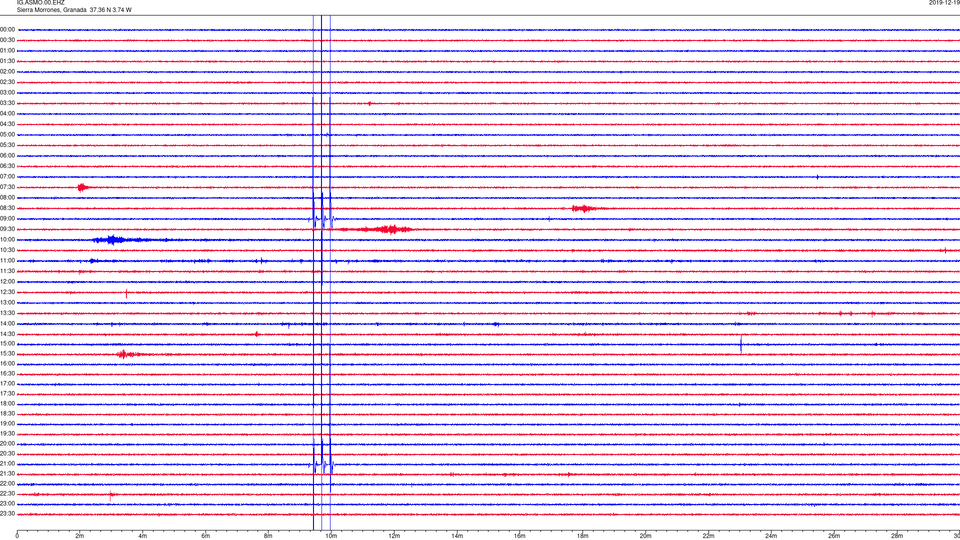Click the 22:30 trace time label
The width and height of the screenshot is (960, 540).
point(8,494)
